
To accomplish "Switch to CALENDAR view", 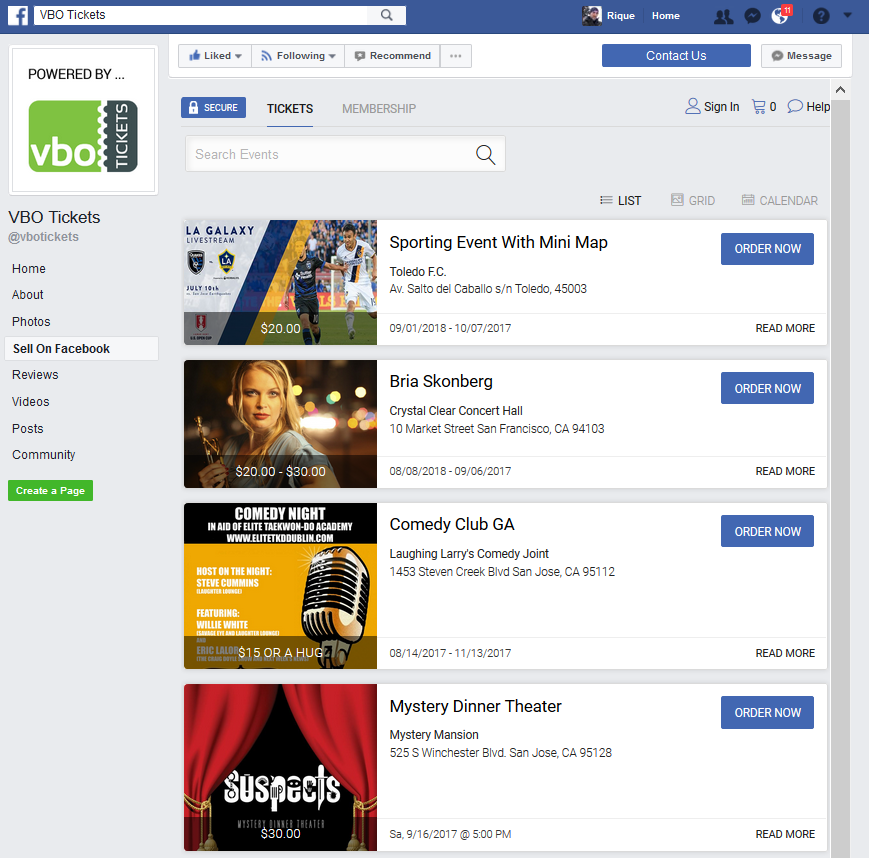I will tap(780, 201).
